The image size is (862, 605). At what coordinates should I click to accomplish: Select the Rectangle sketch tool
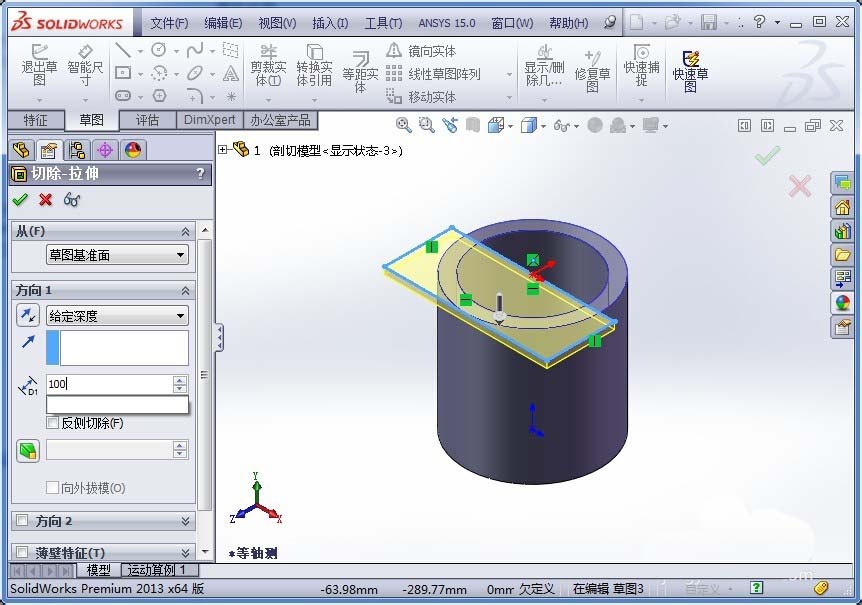123,73
